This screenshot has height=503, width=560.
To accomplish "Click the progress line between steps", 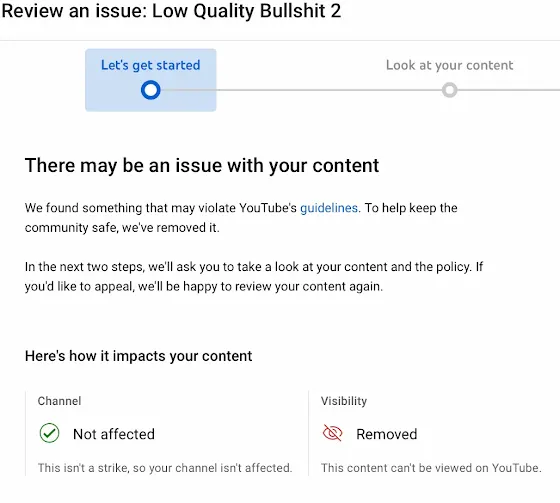I will point(301,90).
